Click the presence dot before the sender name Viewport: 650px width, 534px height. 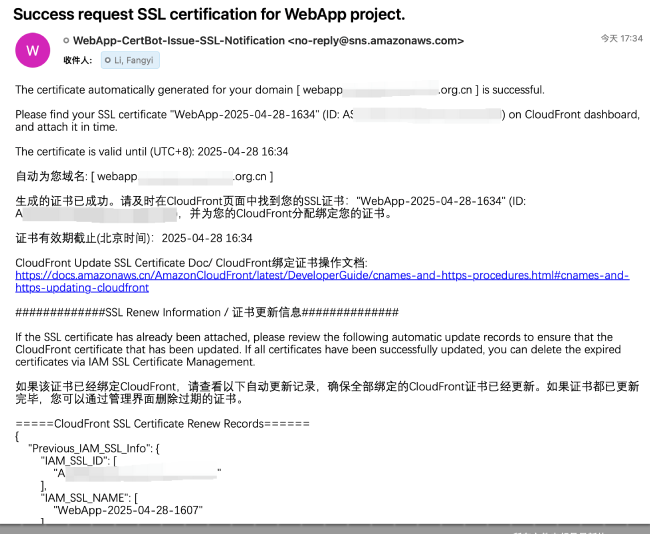(x=67, y=41)
